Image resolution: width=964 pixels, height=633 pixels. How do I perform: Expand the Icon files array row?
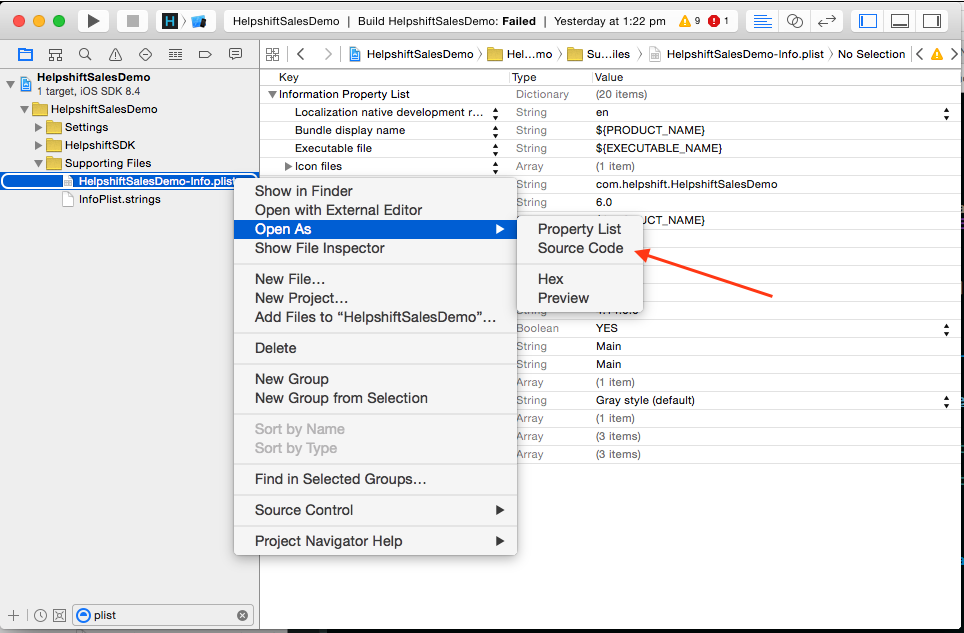[288, 166]
